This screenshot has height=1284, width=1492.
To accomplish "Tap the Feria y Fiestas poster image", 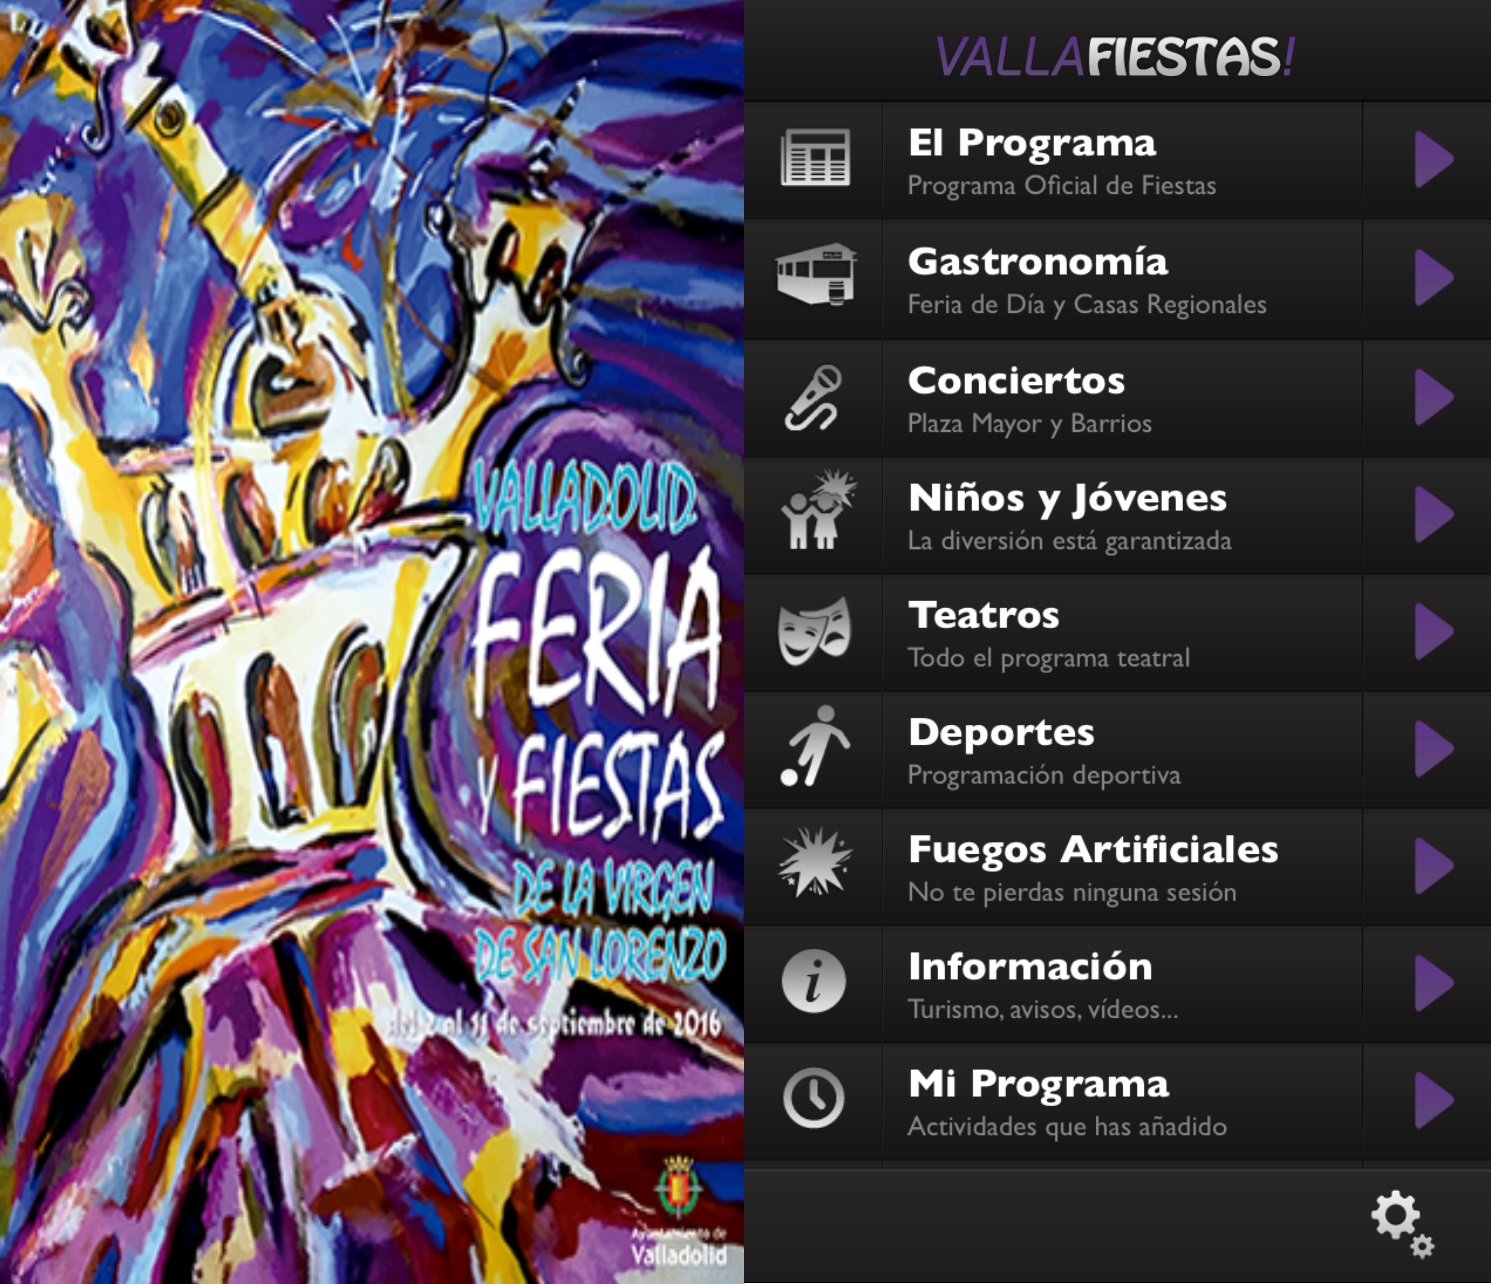I will 372,642.
